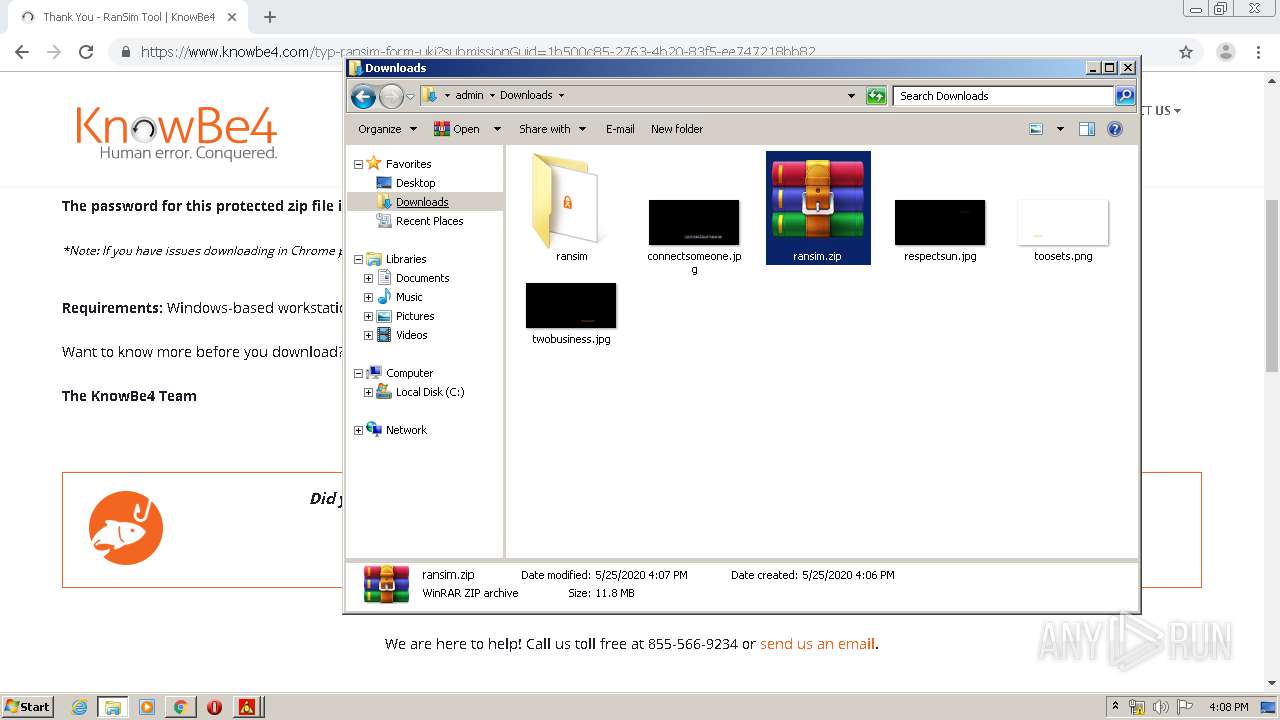Click Downloads in the address breadcrumb

point(526,96)
